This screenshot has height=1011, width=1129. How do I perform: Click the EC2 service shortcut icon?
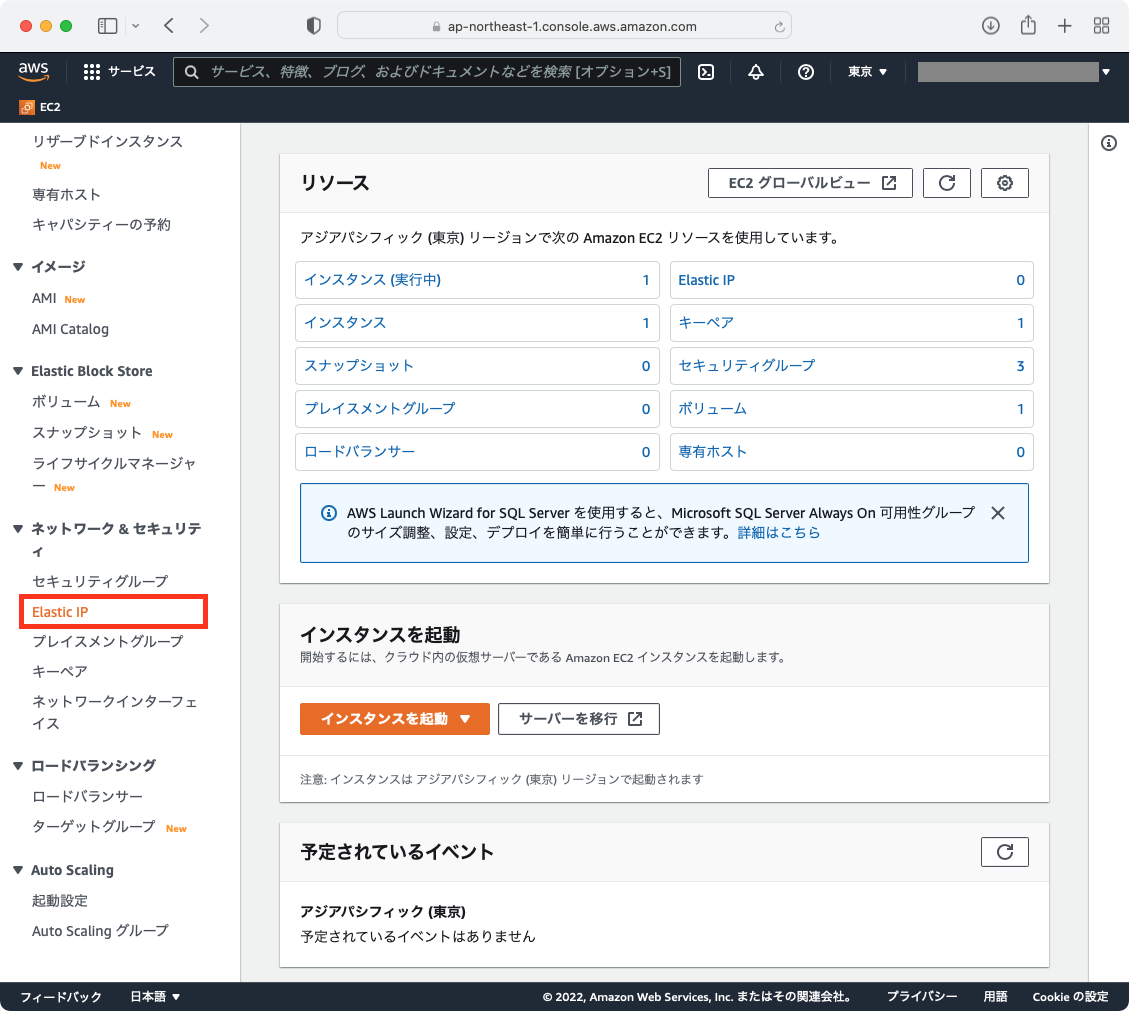[27, 107]
